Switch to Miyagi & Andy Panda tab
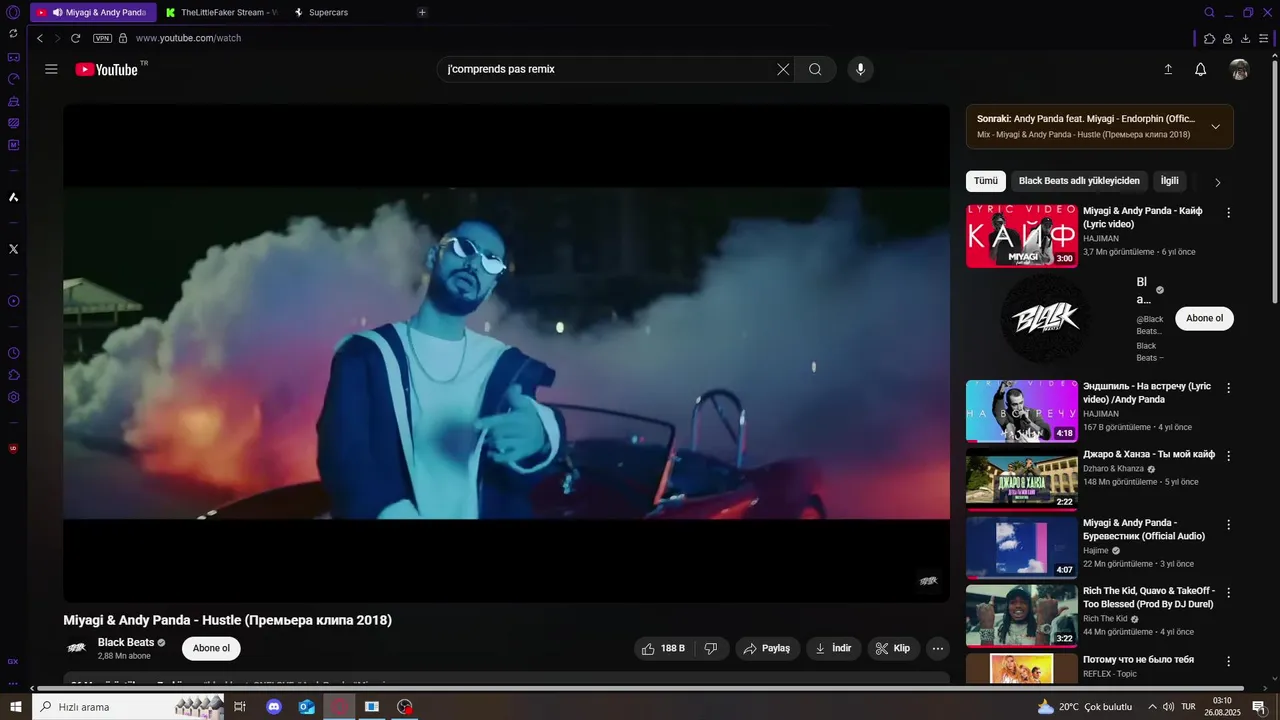The image size is (1280, 720). pyautogui.click(x=93, y=12)
